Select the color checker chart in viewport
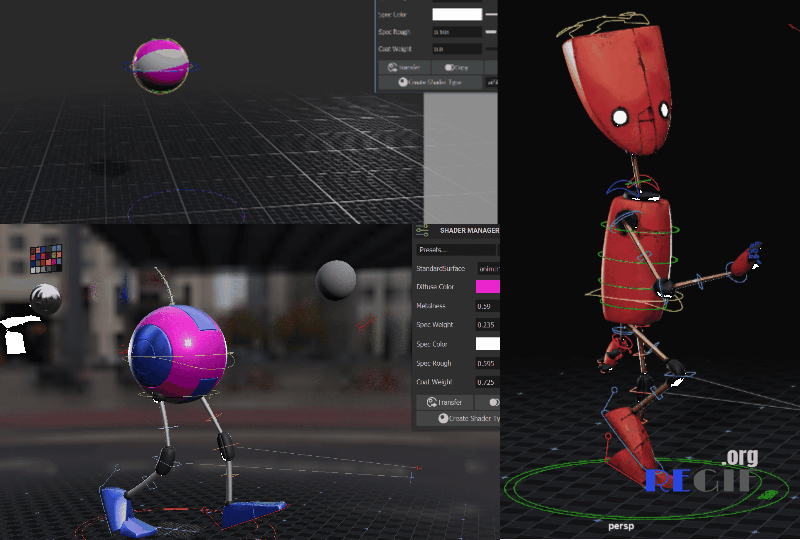This screenshot has height=540, width=800. coord(46,258)
